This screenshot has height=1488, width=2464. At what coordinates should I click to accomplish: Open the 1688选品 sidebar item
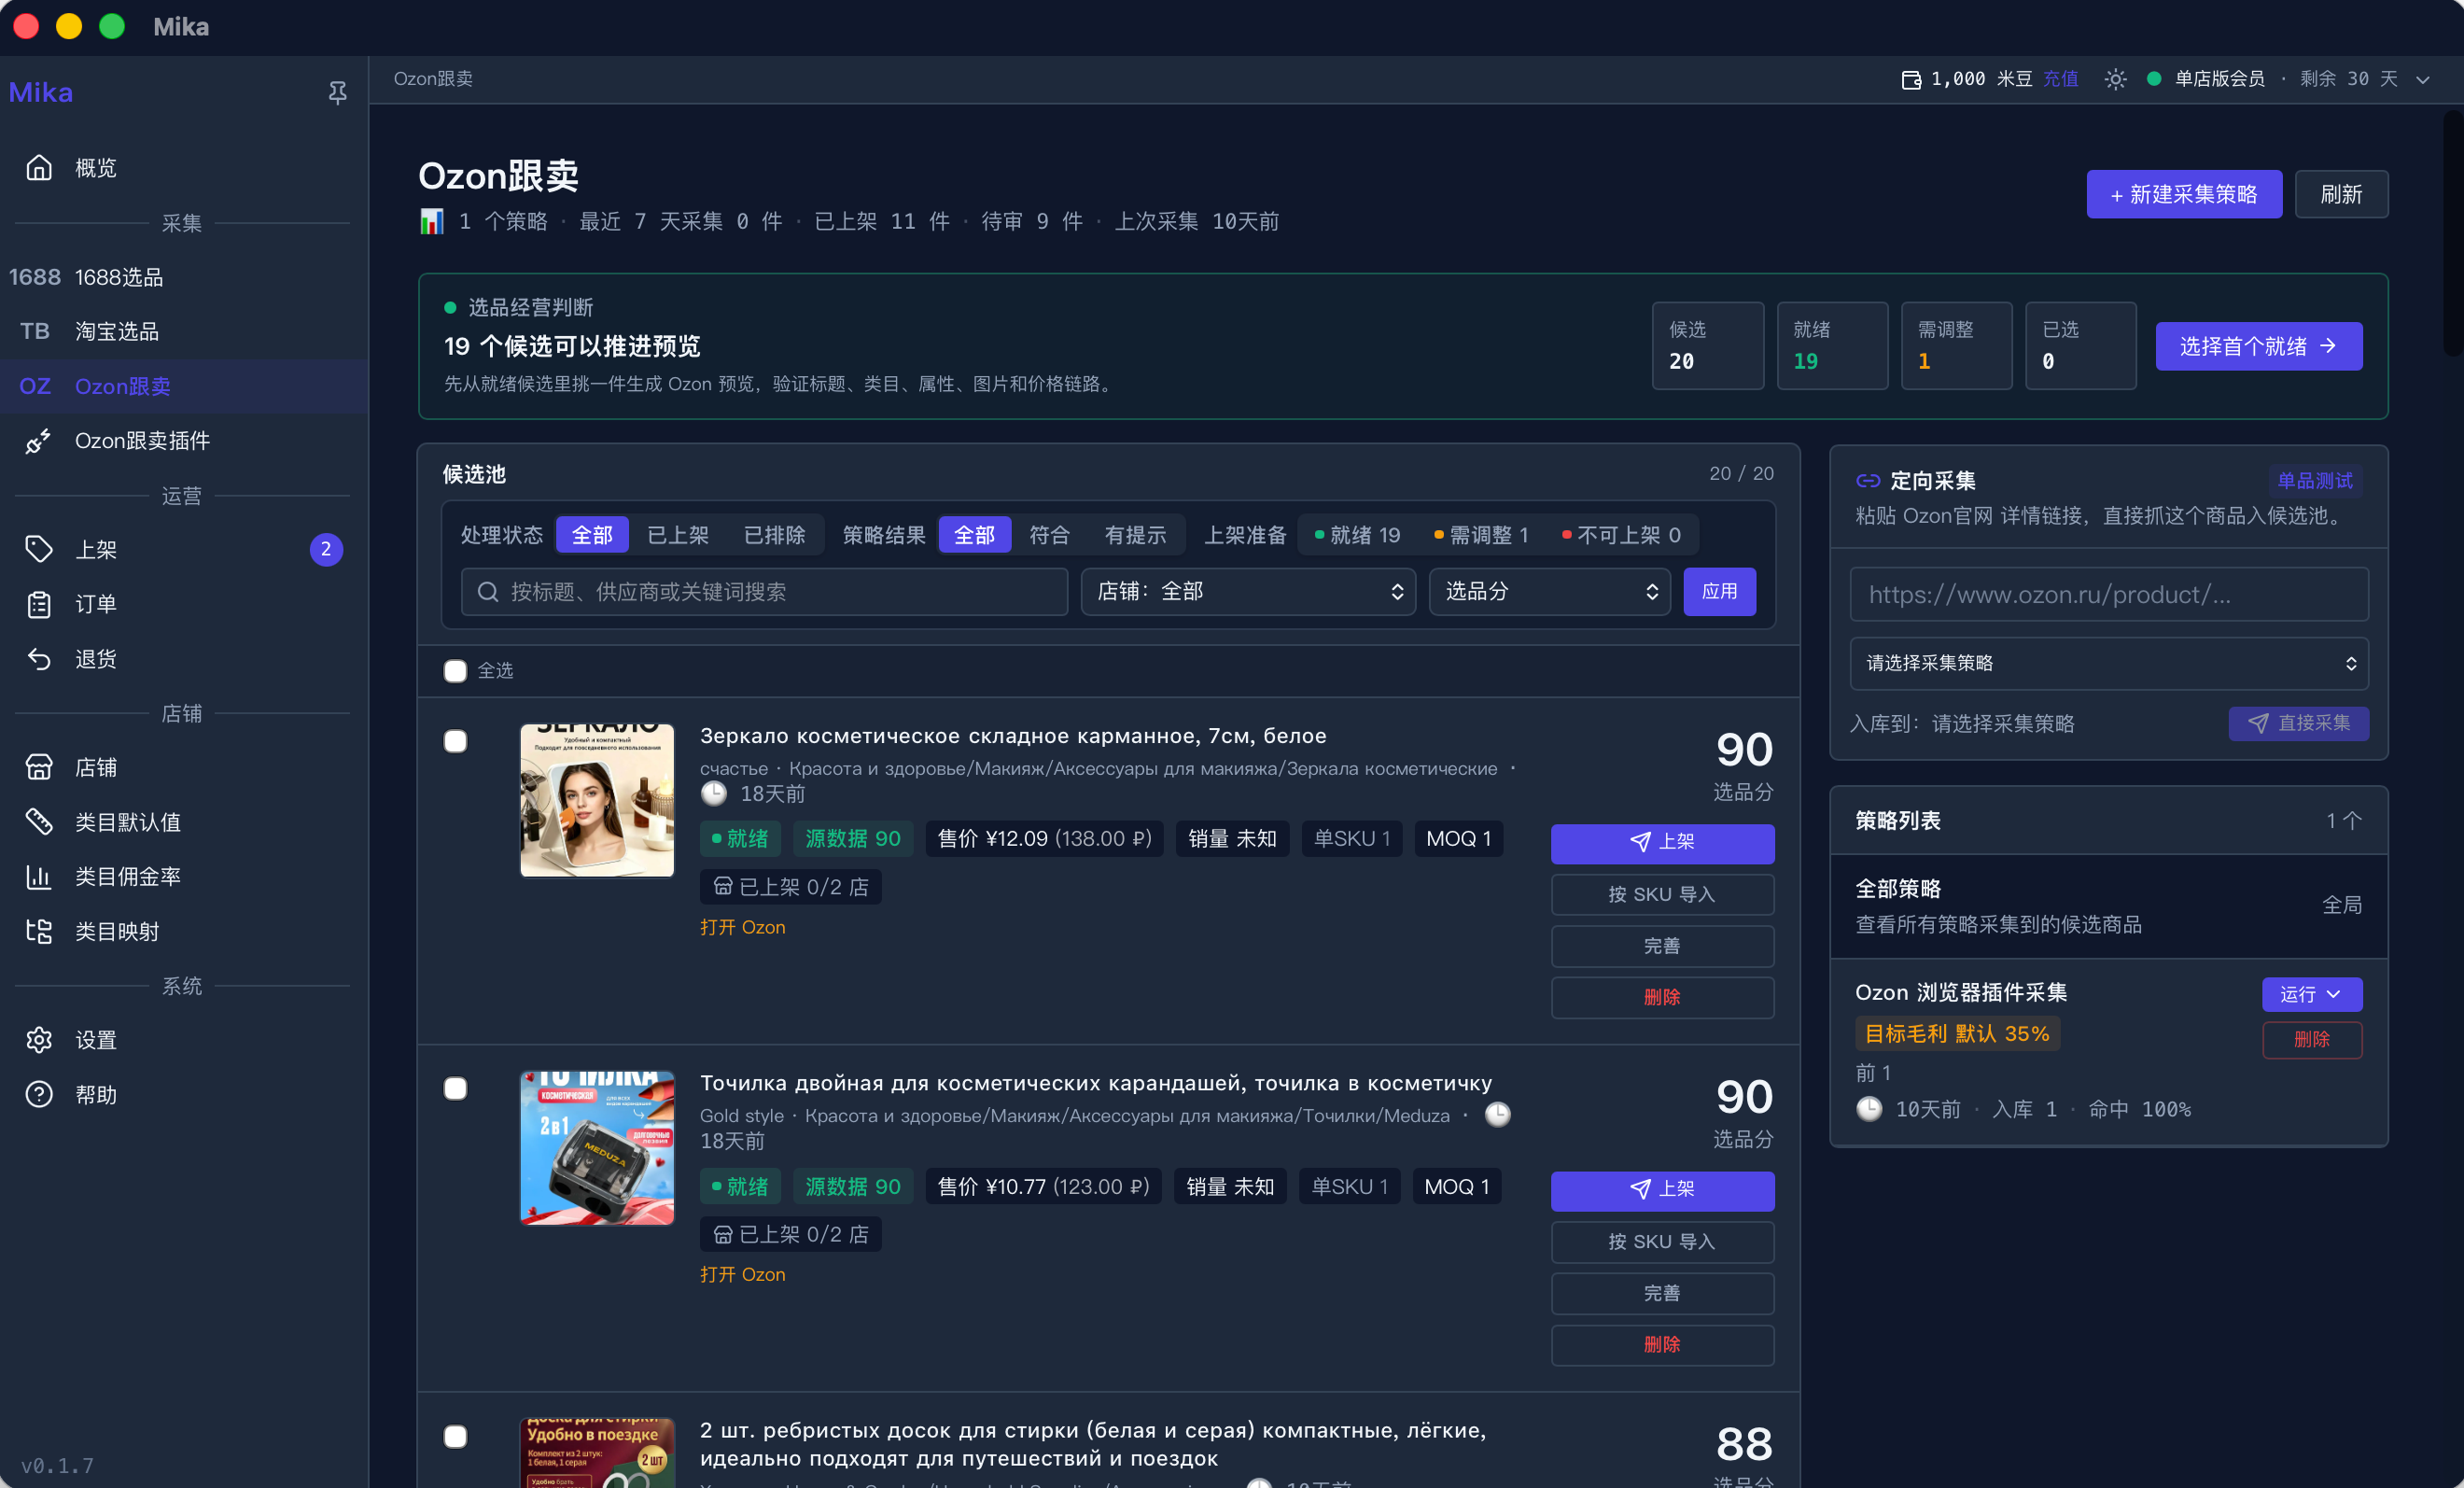click(184, 277)
